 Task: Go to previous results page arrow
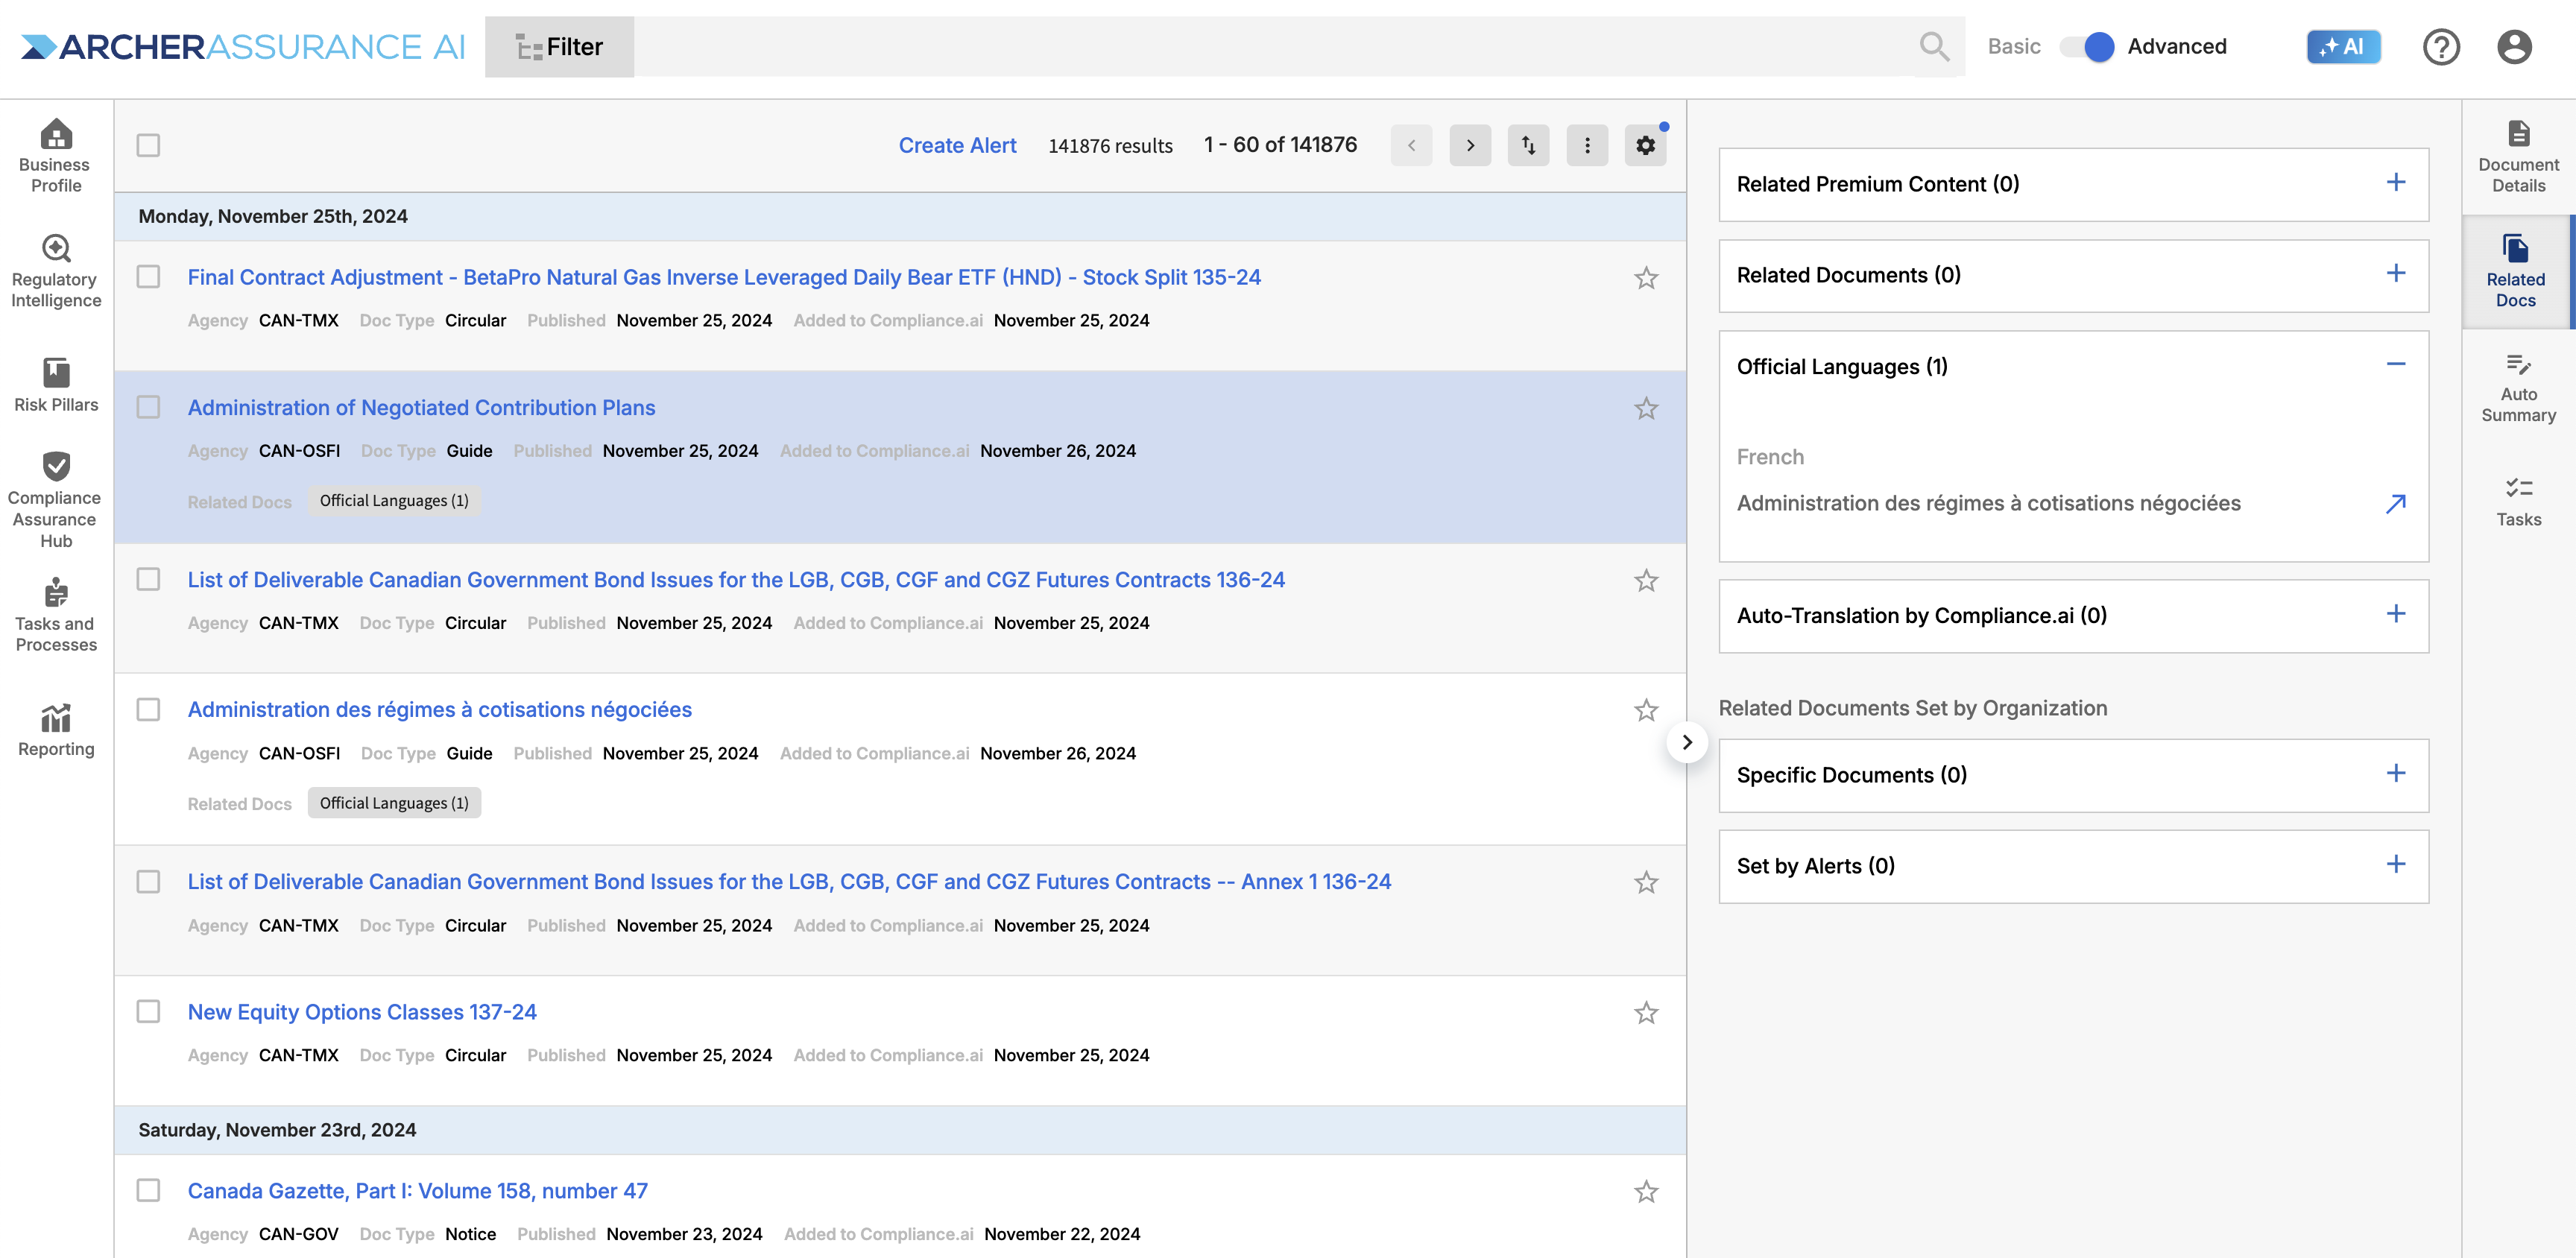1411,145
